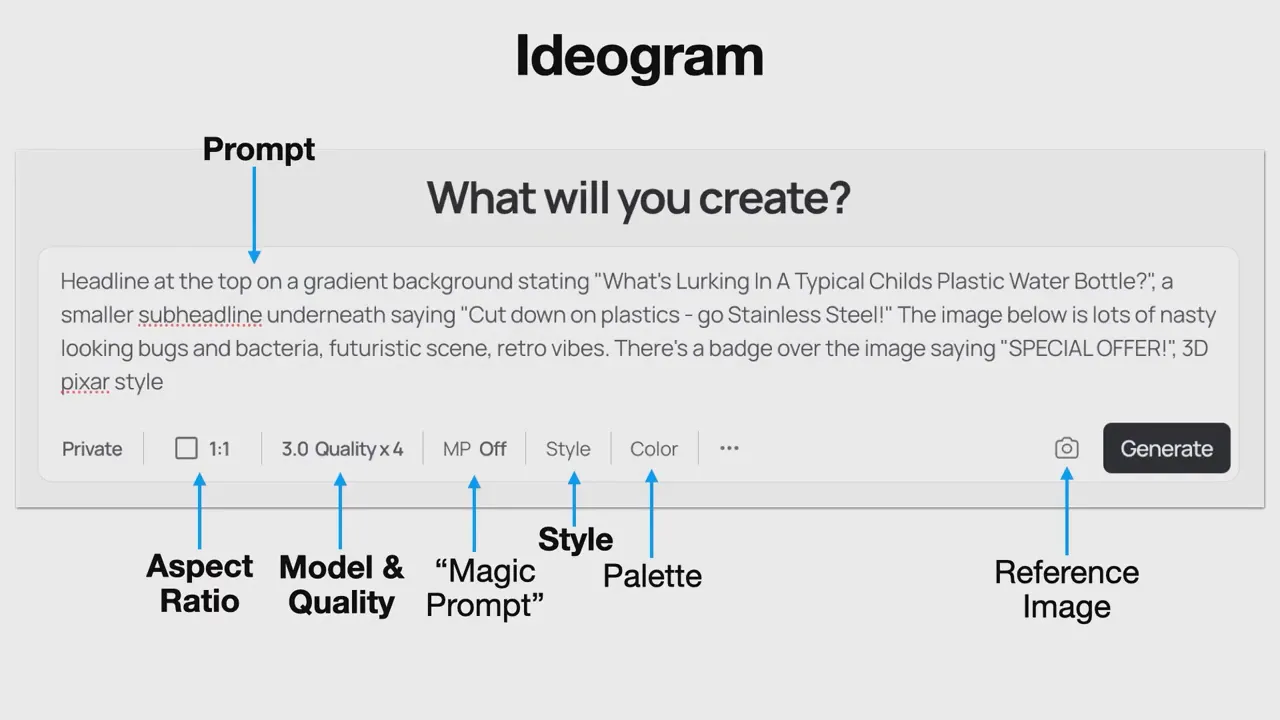Click the Generate button
Viewport: 1280px width, 720px height.
click(x=1166, y=448)
